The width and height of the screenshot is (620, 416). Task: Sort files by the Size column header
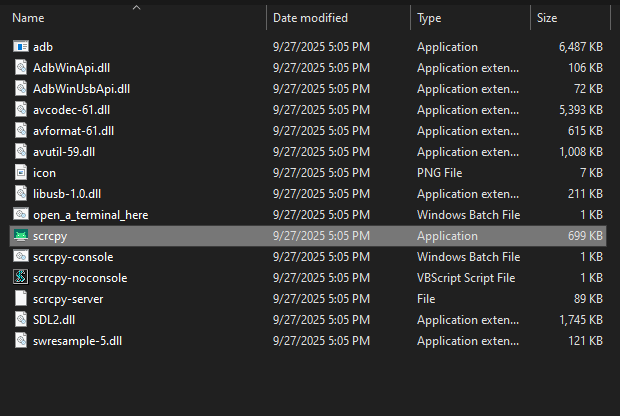(x=547, y=18)
